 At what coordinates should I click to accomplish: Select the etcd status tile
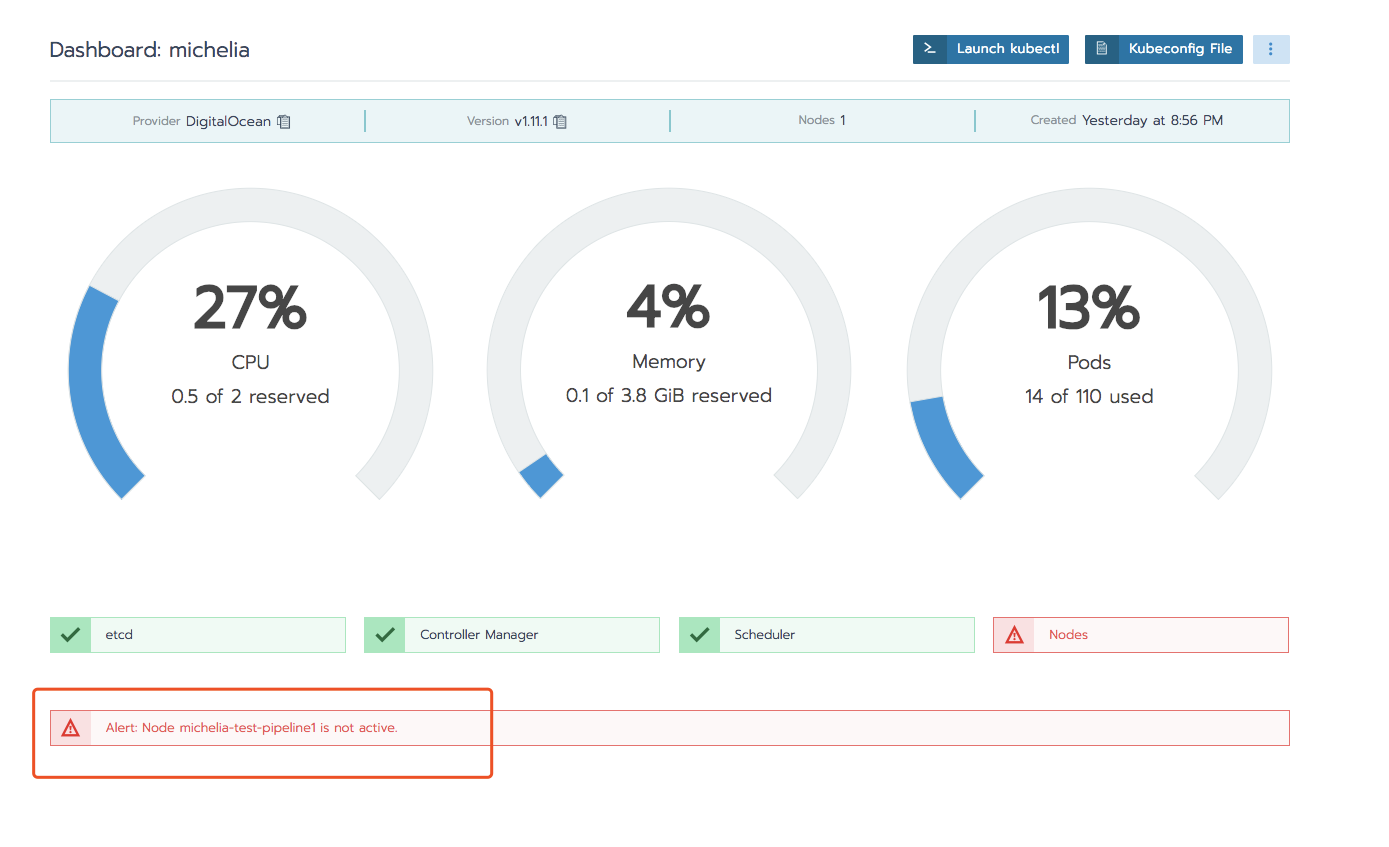197,634
